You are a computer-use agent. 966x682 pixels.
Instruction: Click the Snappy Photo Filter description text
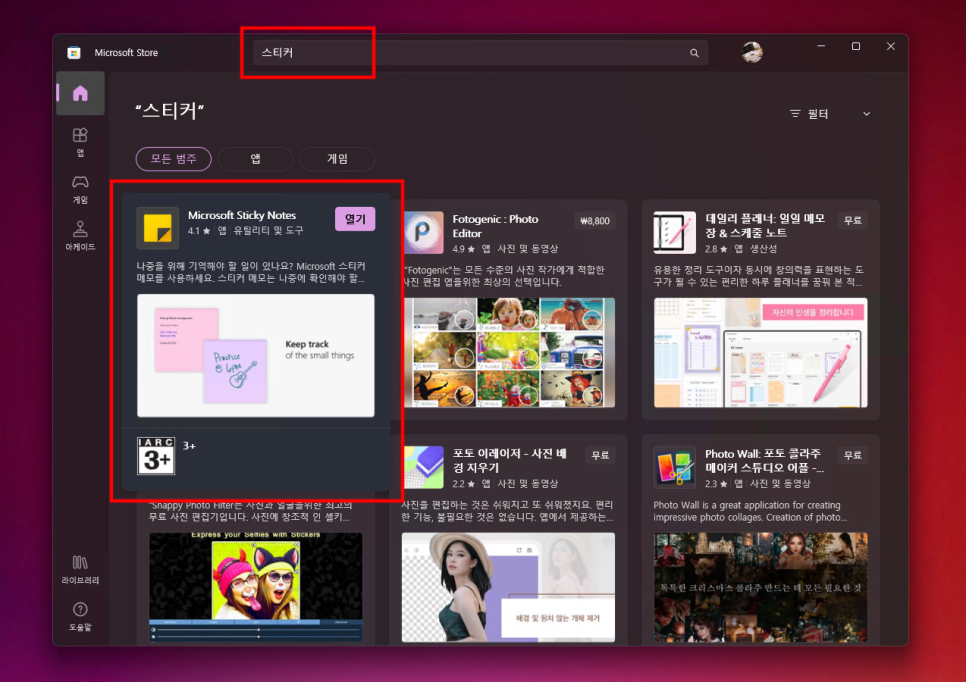(252, 511)
